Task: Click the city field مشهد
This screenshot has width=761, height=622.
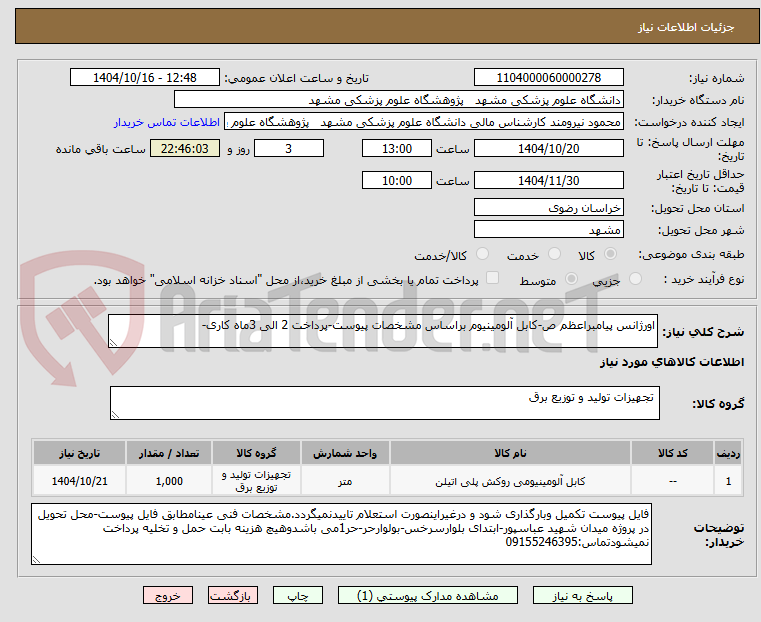Action: pos(548,229)
